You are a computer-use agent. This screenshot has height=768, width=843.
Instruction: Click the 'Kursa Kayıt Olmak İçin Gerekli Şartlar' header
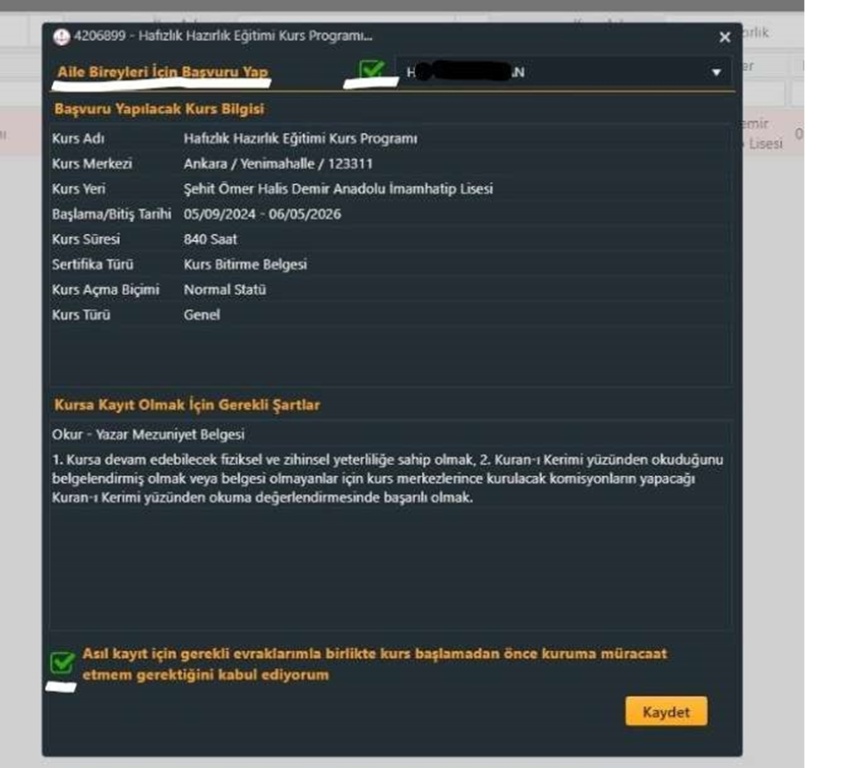pyautogui.click(x=188, y=405)
